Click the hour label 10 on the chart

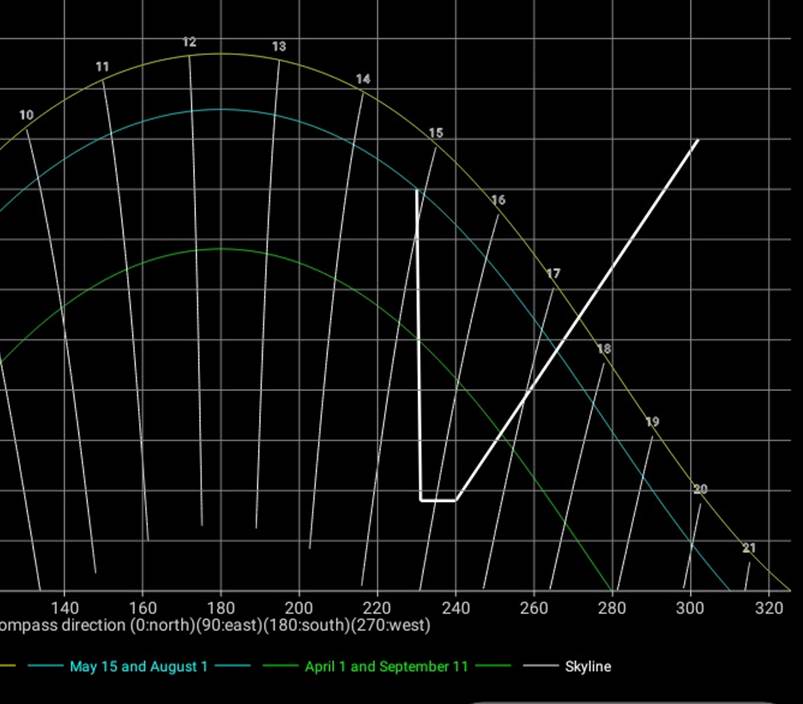point(26,115)
